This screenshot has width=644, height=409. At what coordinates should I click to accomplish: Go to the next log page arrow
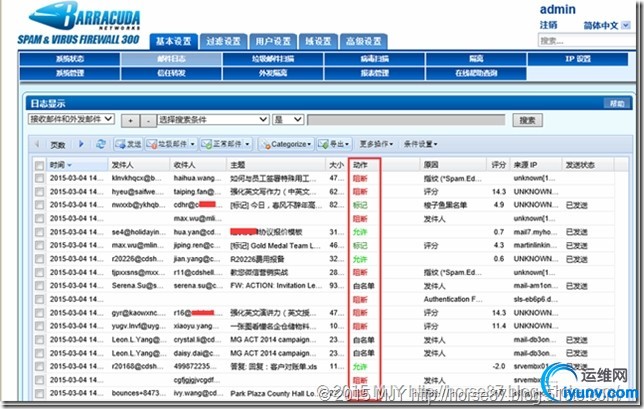pos(81,144)
